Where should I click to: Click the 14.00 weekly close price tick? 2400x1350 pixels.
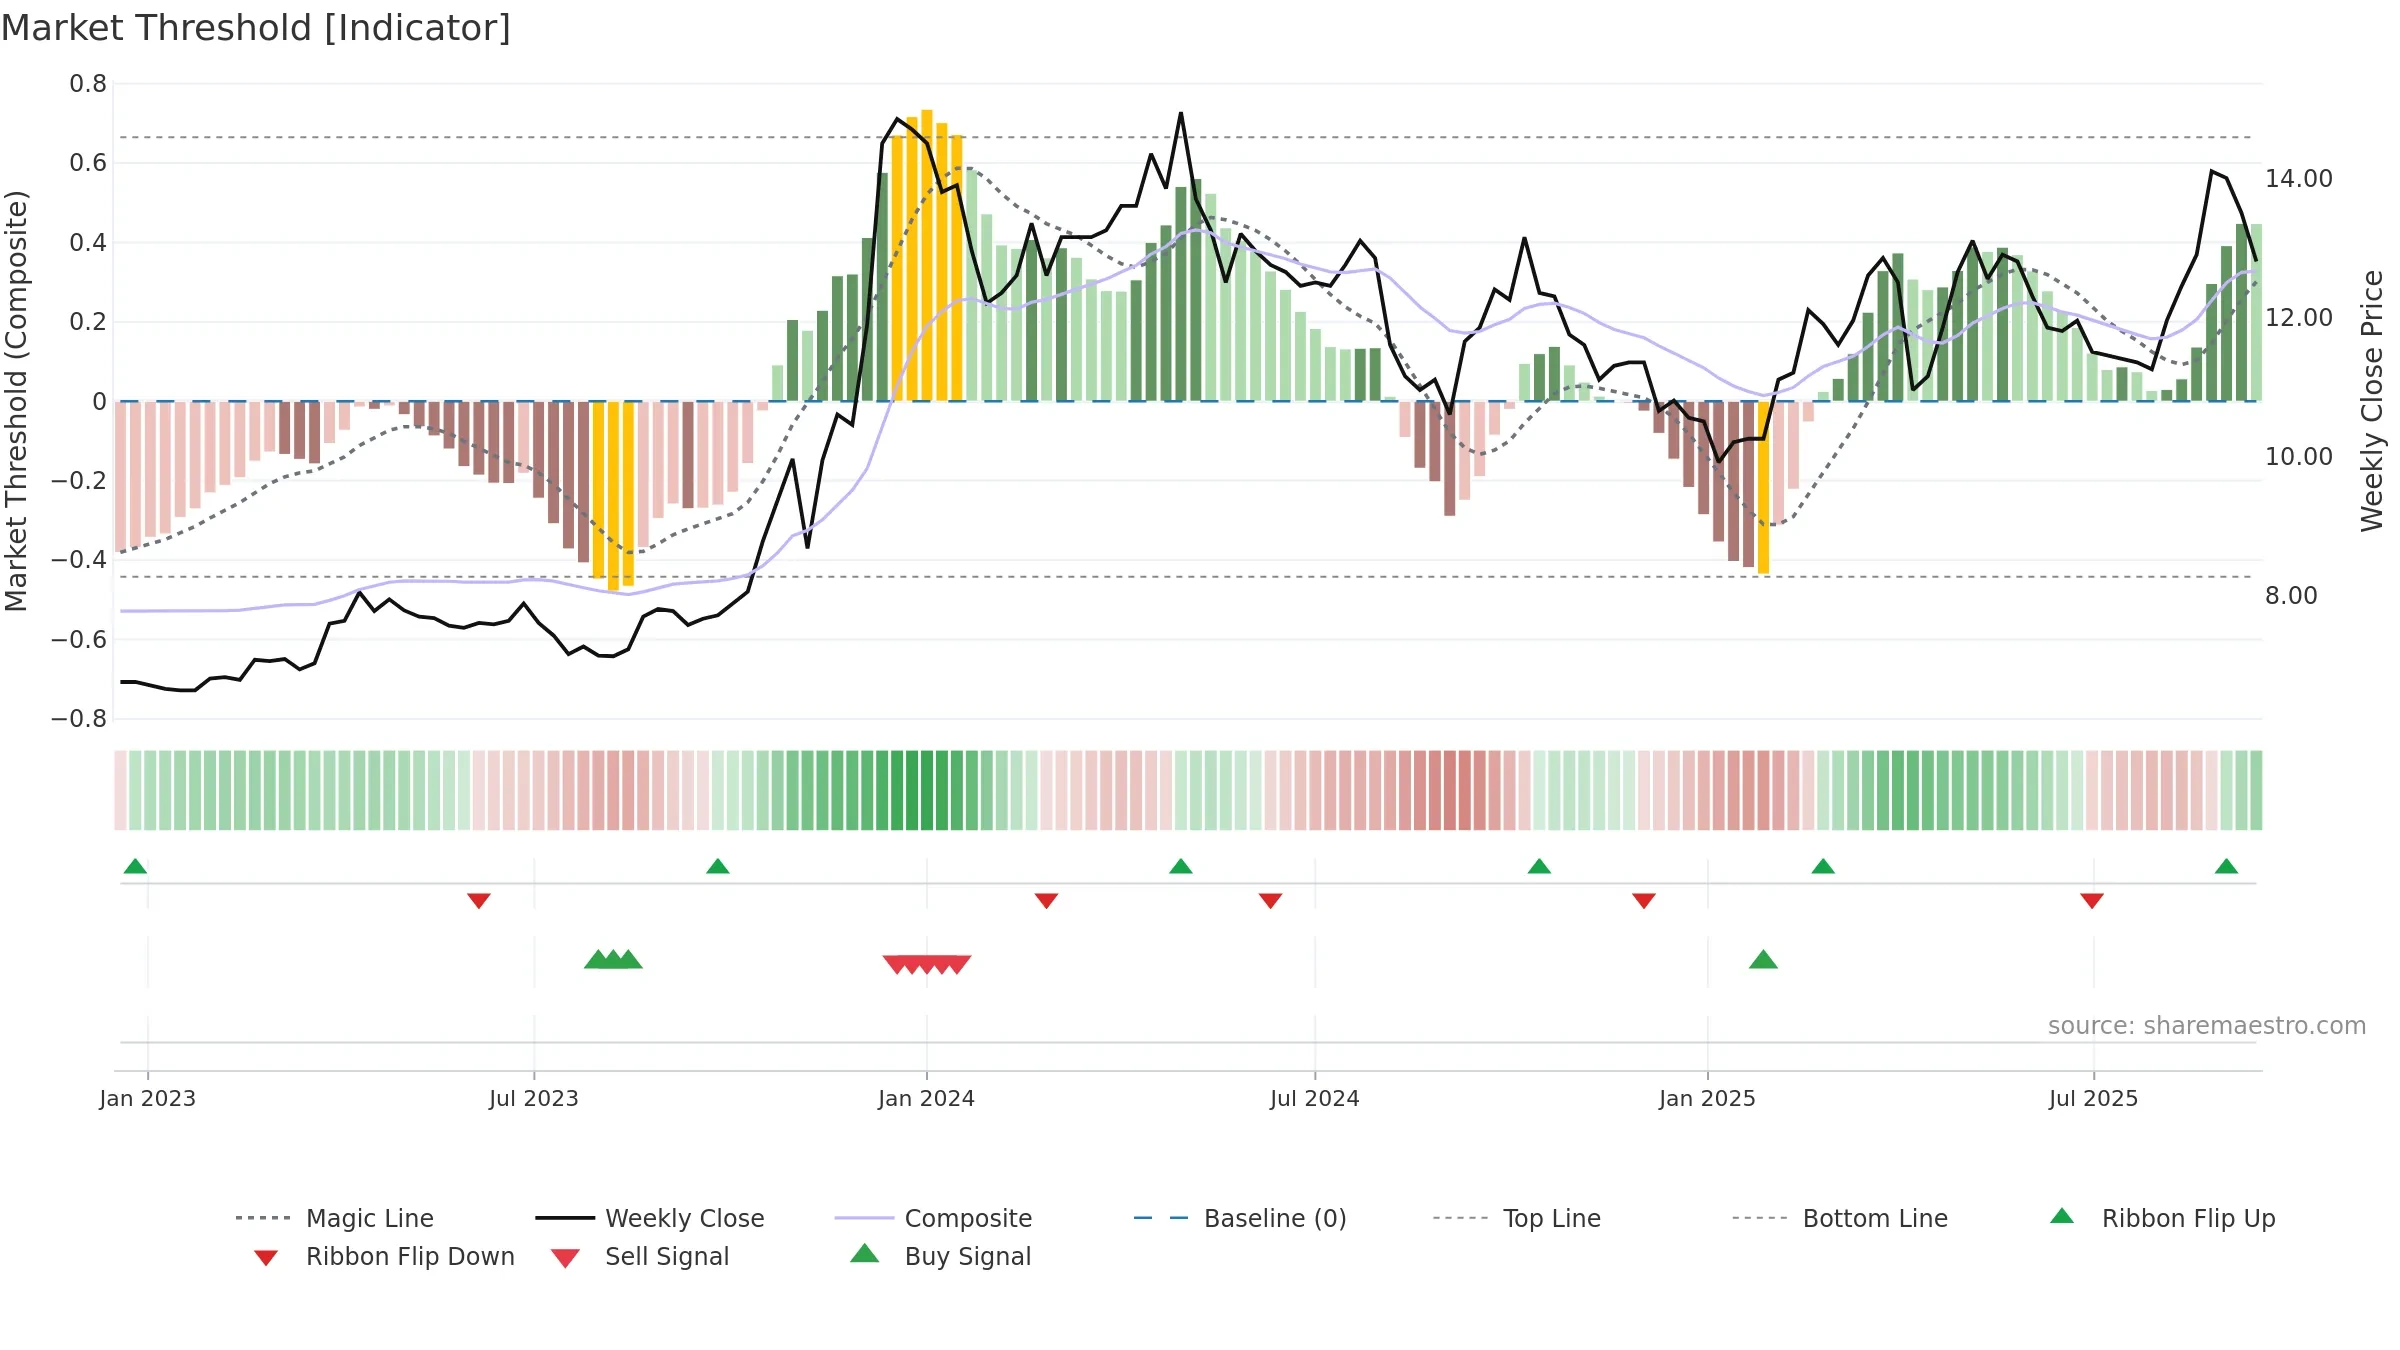click(x=2298, y=178)
